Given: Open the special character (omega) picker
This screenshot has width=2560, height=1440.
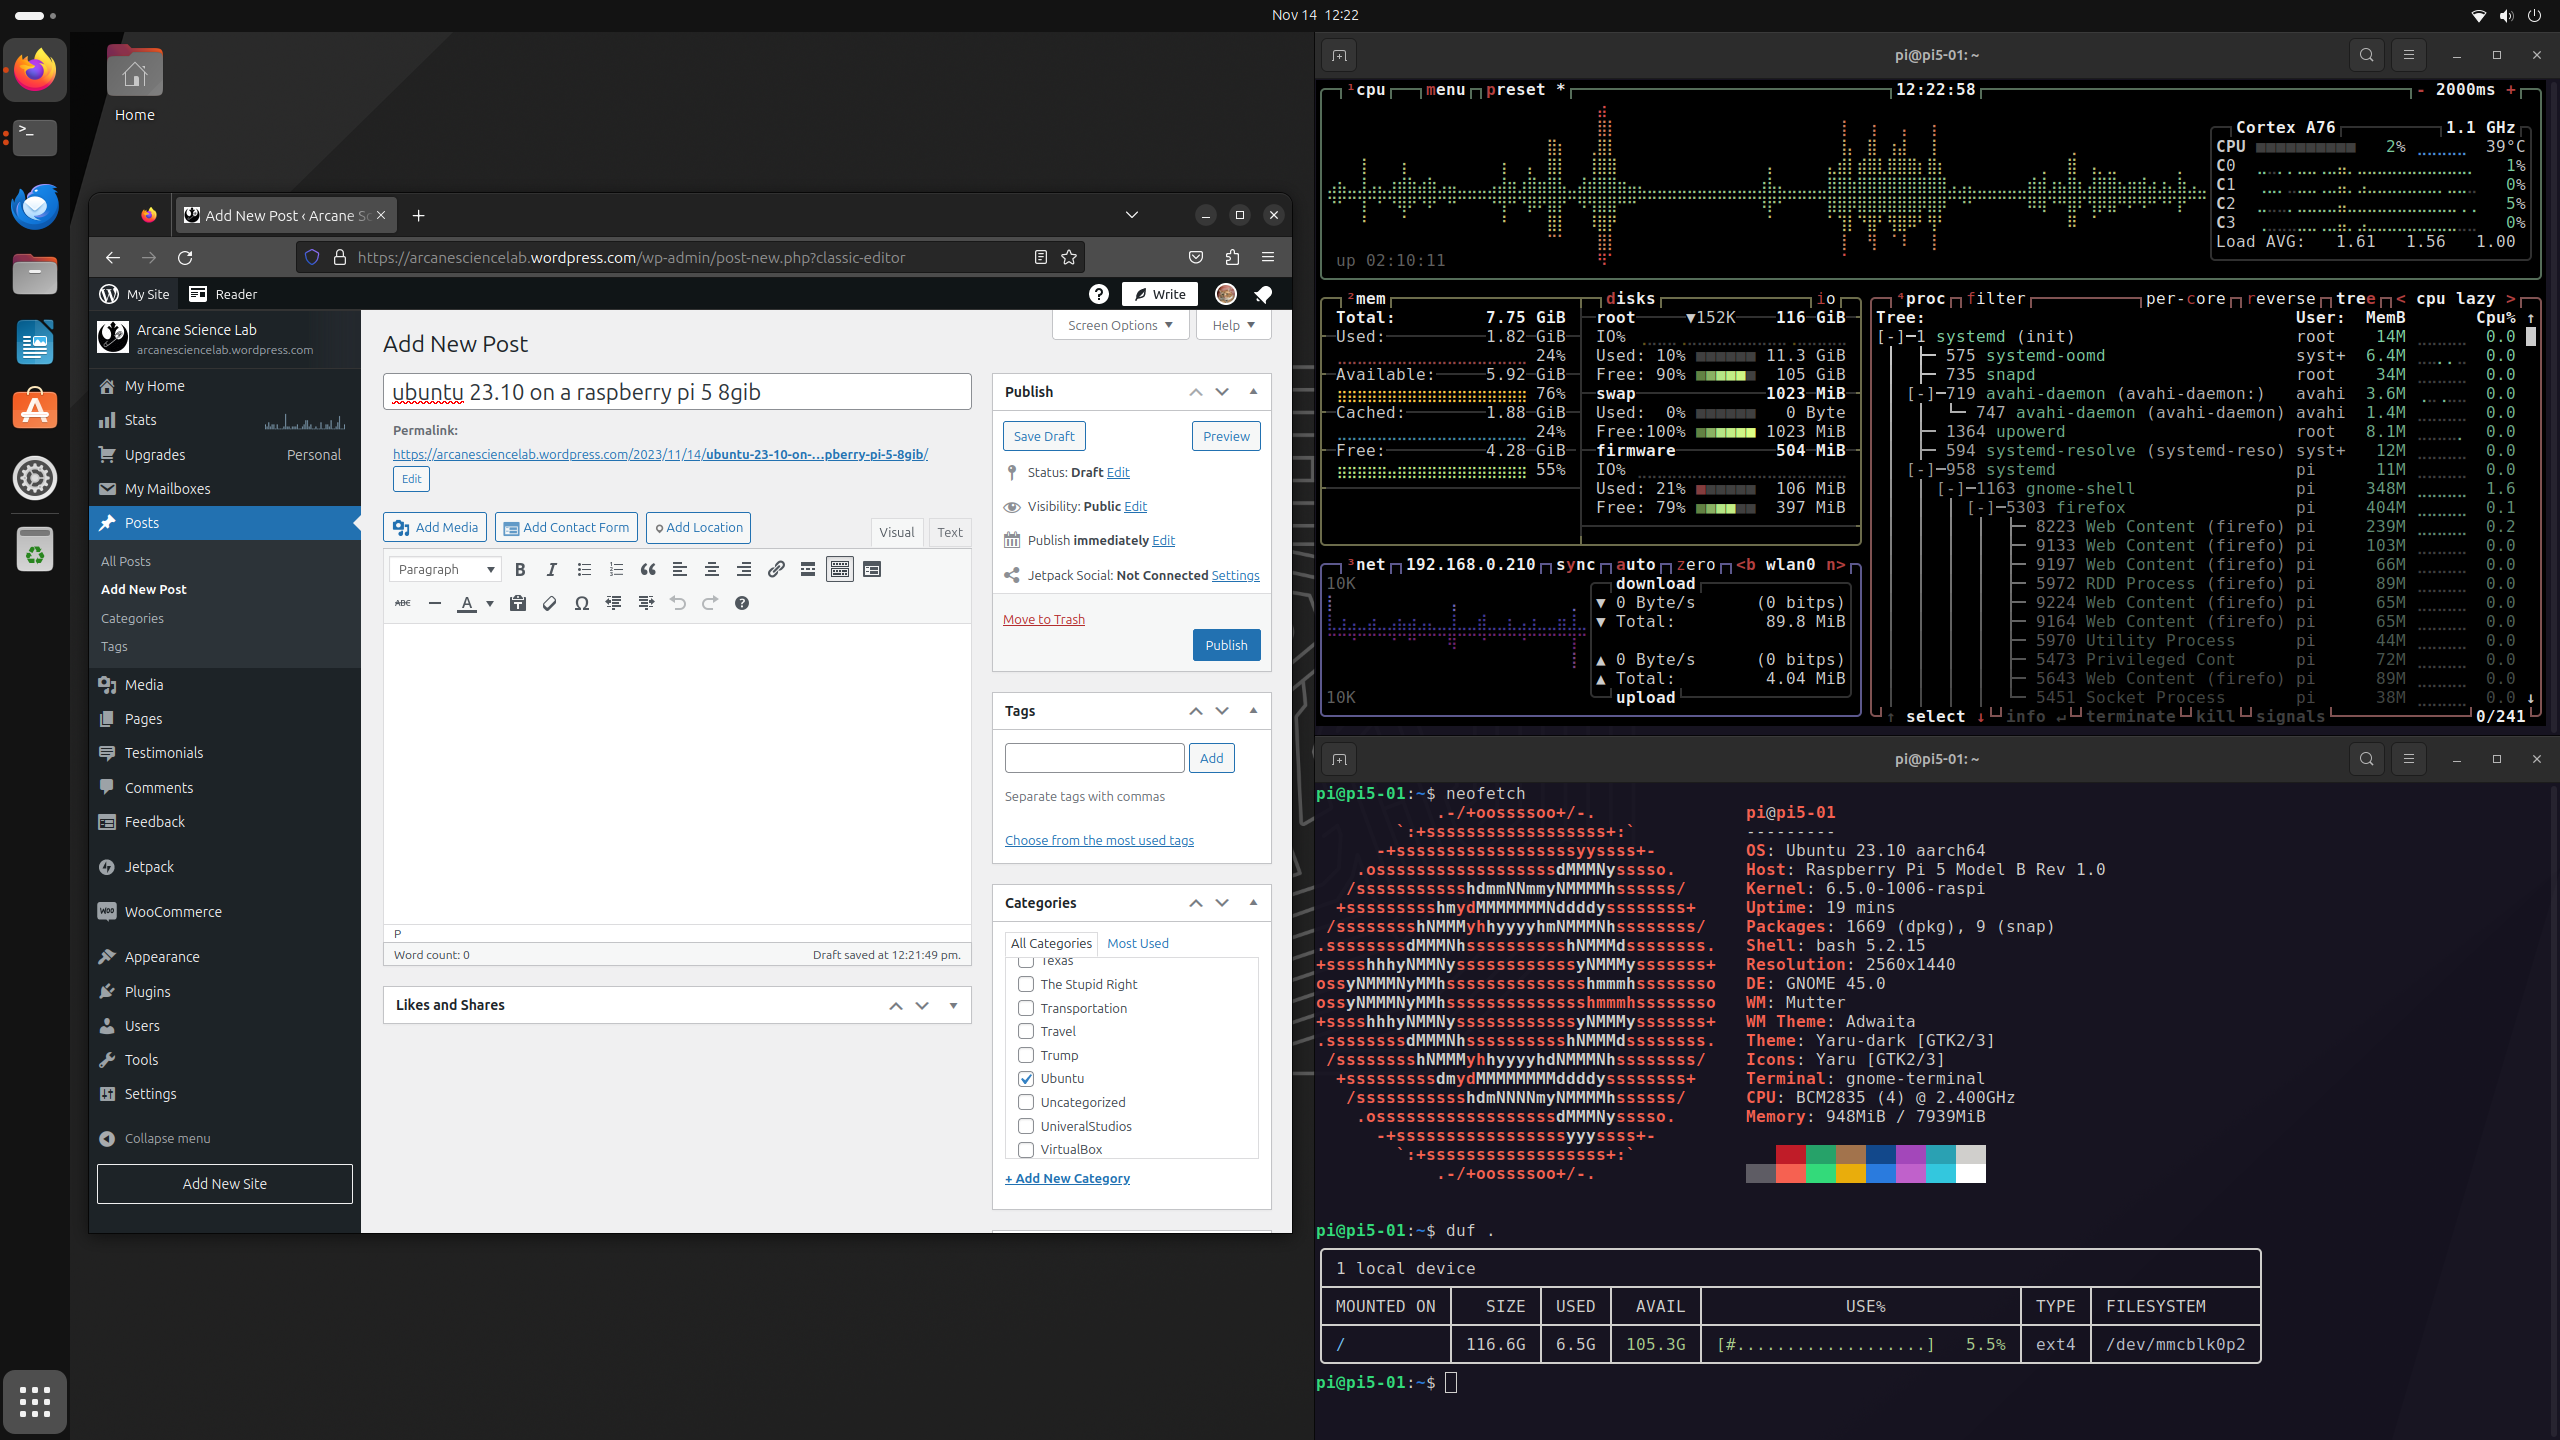Looking at the screenshot, I should point(582,603).
